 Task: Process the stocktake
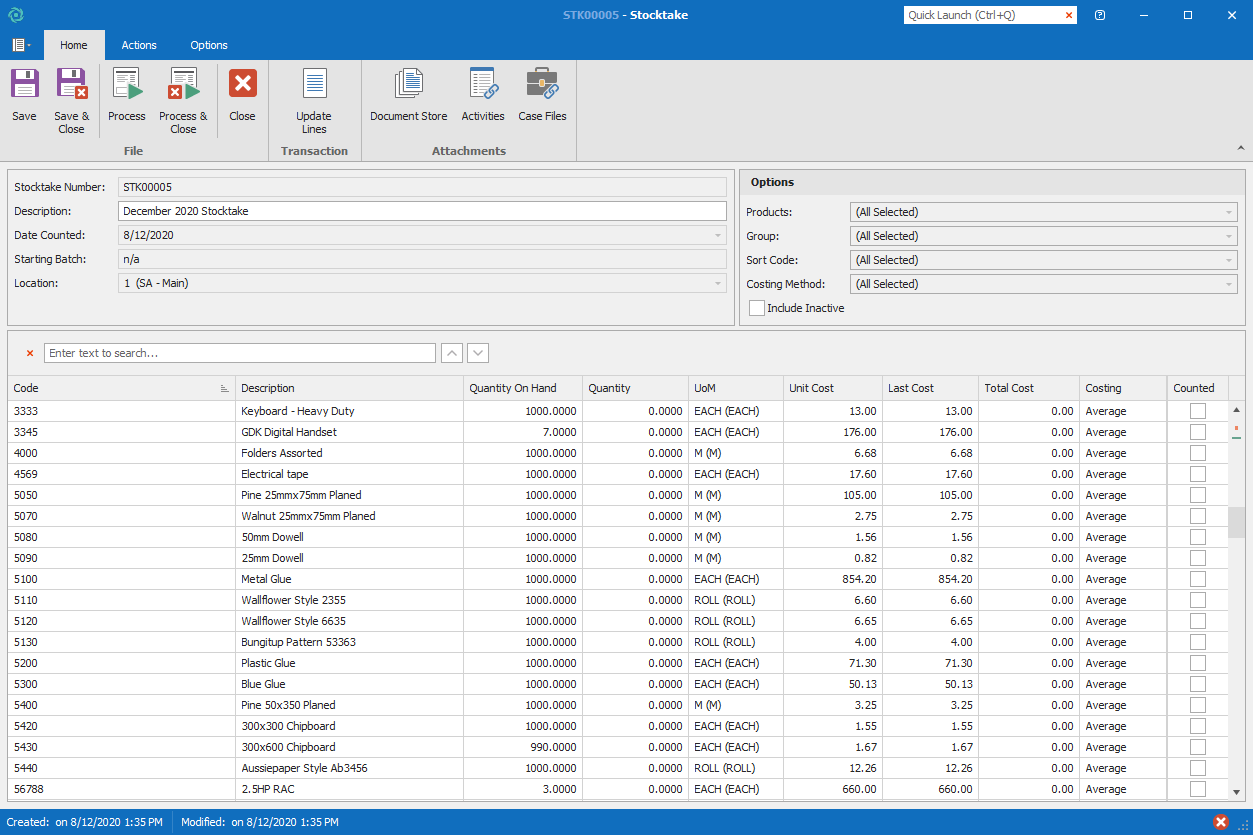point(127,85)
